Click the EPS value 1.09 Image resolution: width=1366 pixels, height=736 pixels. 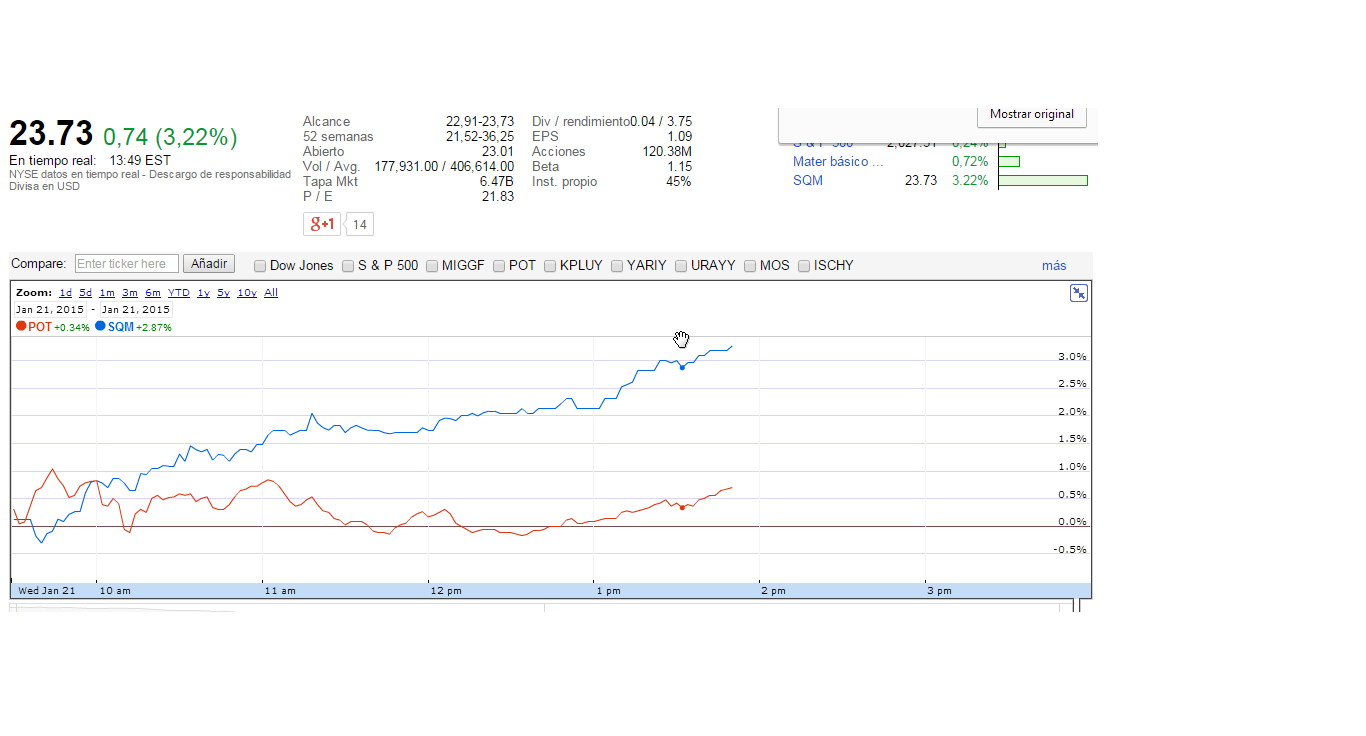[x=679, y=137]
